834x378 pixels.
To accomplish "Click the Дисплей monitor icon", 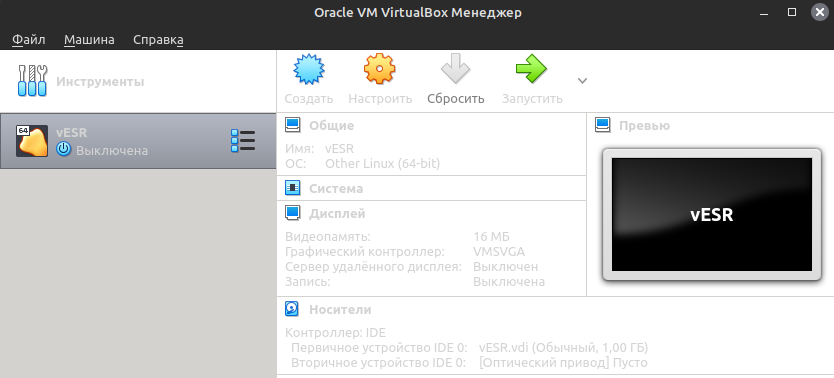I will pos(292,213).
